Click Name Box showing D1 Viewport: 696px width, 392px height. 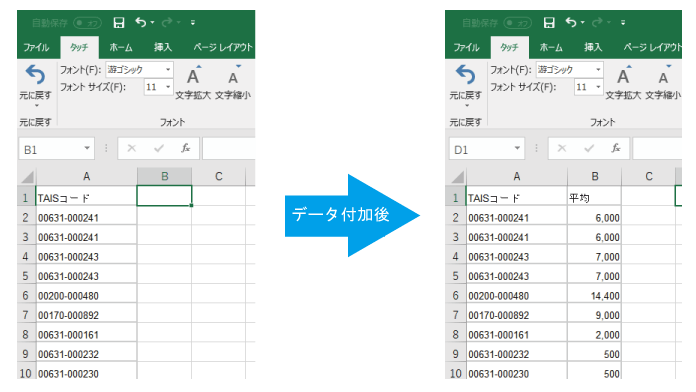pos(487,149)
